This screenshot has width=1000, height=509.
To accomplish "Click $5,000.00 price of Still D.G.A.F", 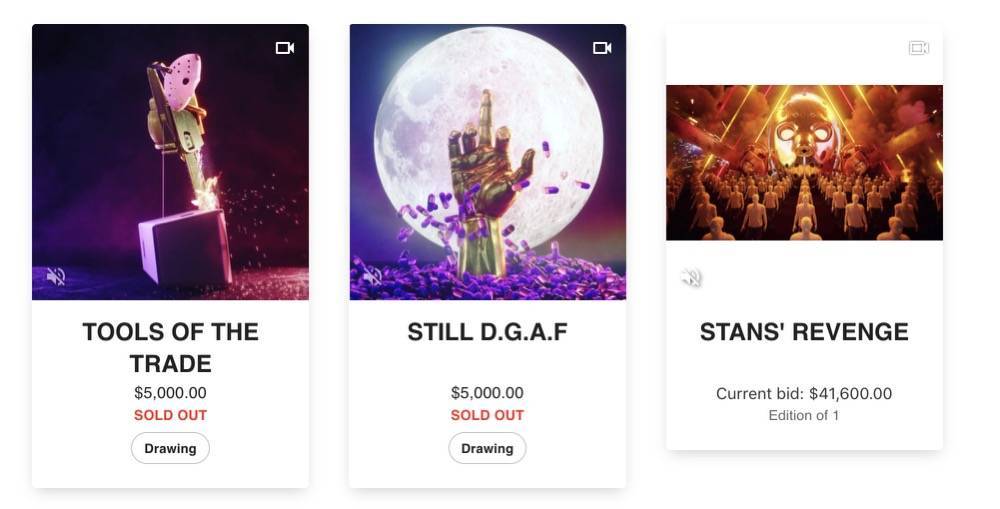I will pos(487,393).
